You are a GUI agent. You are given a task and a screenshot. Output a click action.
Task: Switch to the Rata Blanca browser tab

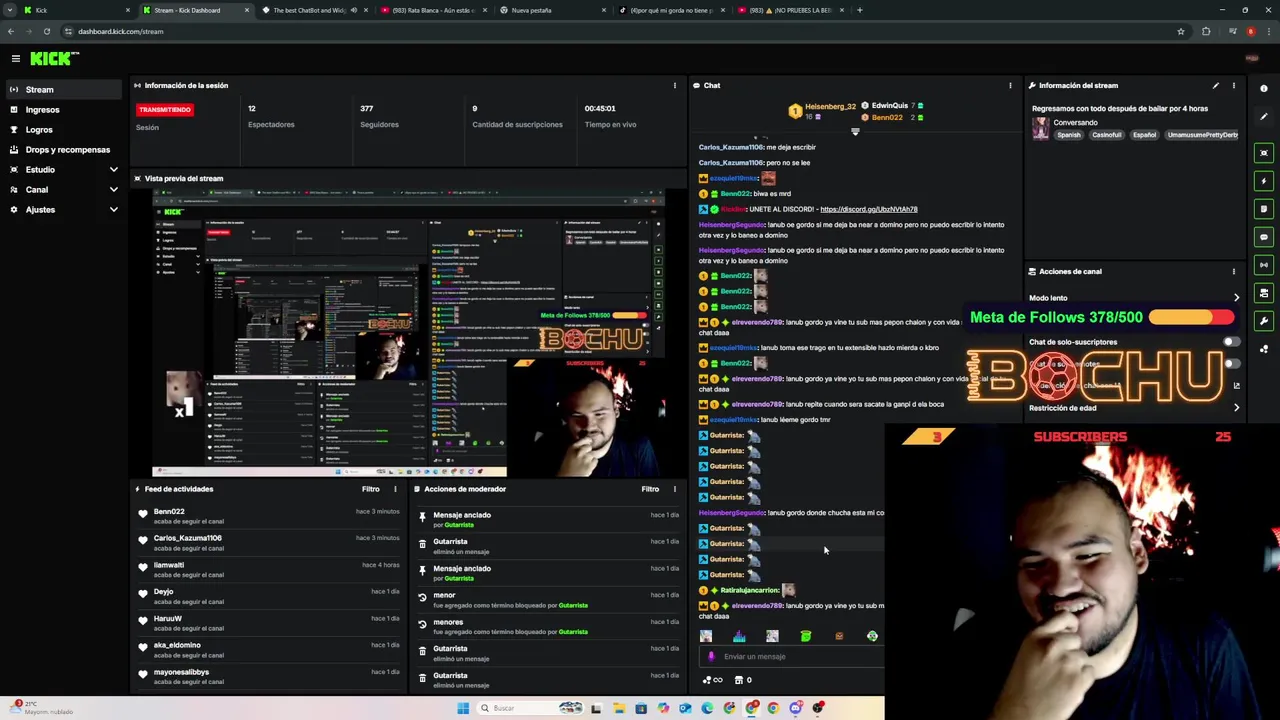(x=431, y=10)
